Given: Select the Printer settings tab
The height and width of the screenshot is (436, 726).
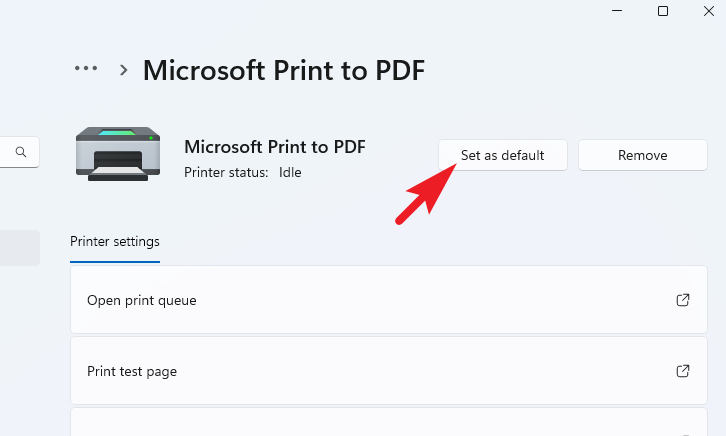Looking at the screenshot, I should [115, 242].
